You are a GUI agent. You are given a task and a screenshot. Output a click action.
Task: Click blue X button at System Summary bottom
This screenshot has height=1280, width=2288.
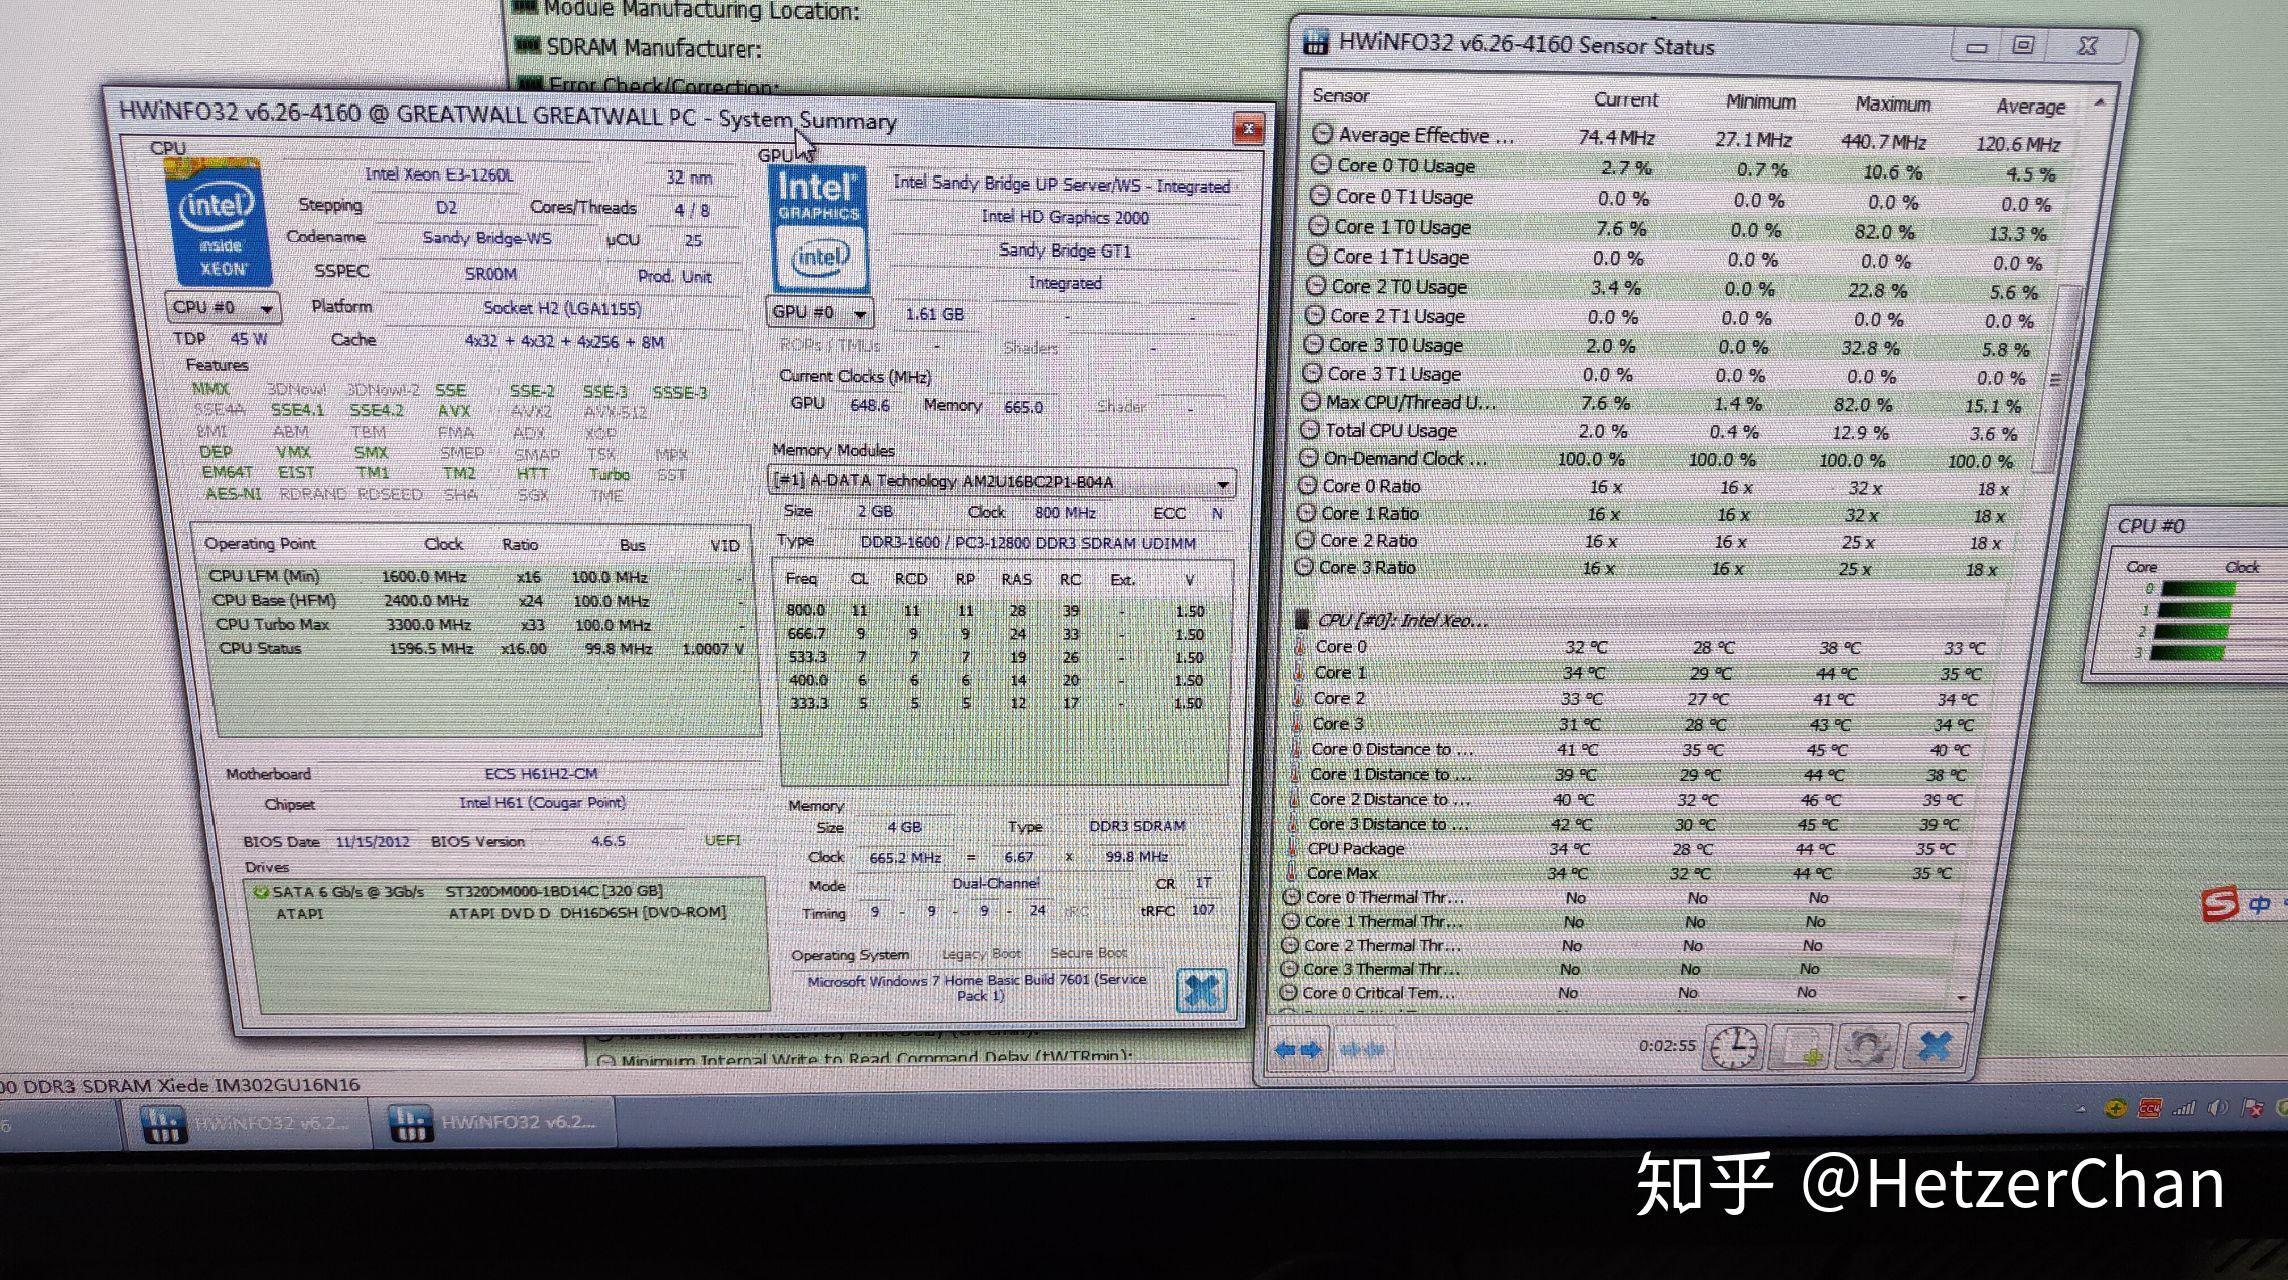click(x=1201, y=990)
